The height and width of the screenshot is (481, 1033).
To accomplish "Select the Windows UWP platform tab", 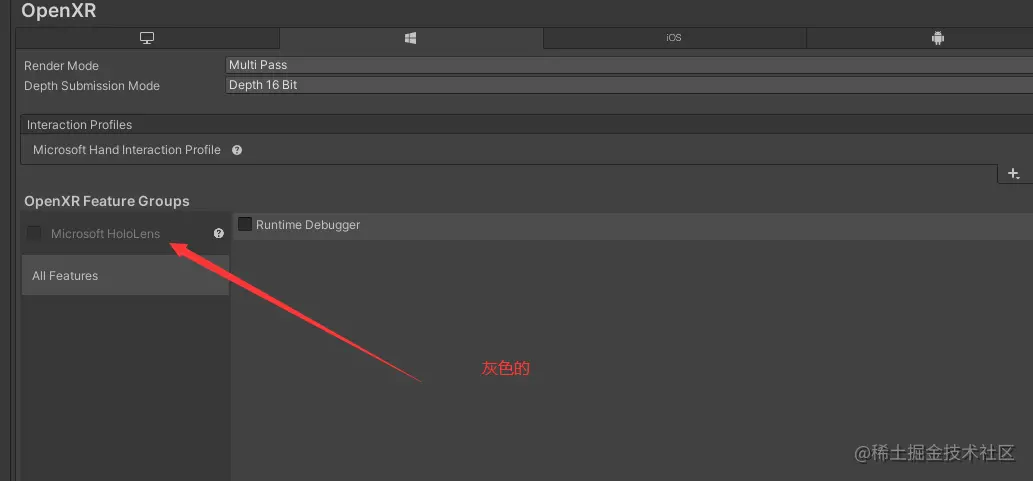I will 410,38.
